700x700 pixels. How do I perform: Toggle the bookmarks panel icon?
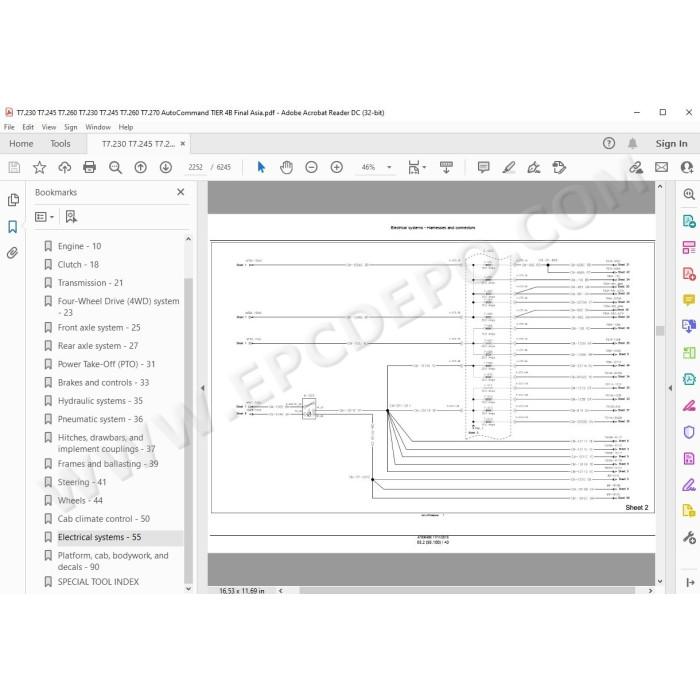point(12,227)
